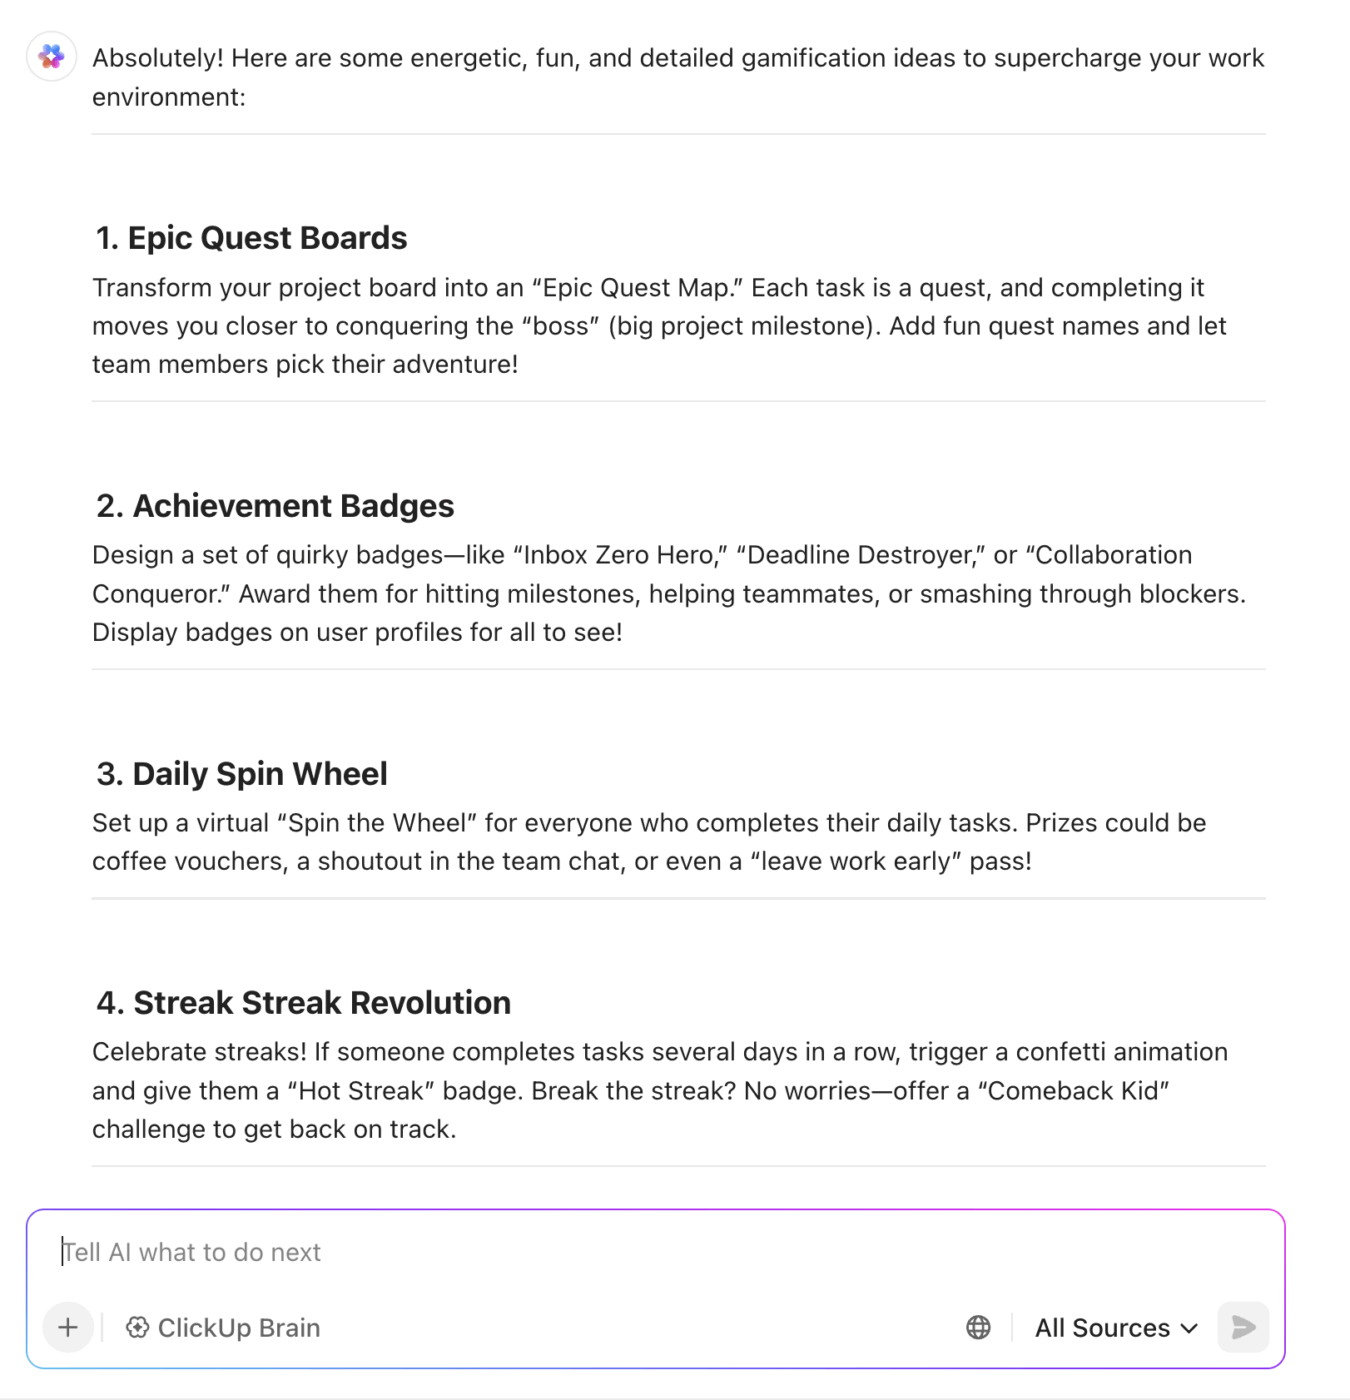Click the colorful AI flower logo

[50, 57]
